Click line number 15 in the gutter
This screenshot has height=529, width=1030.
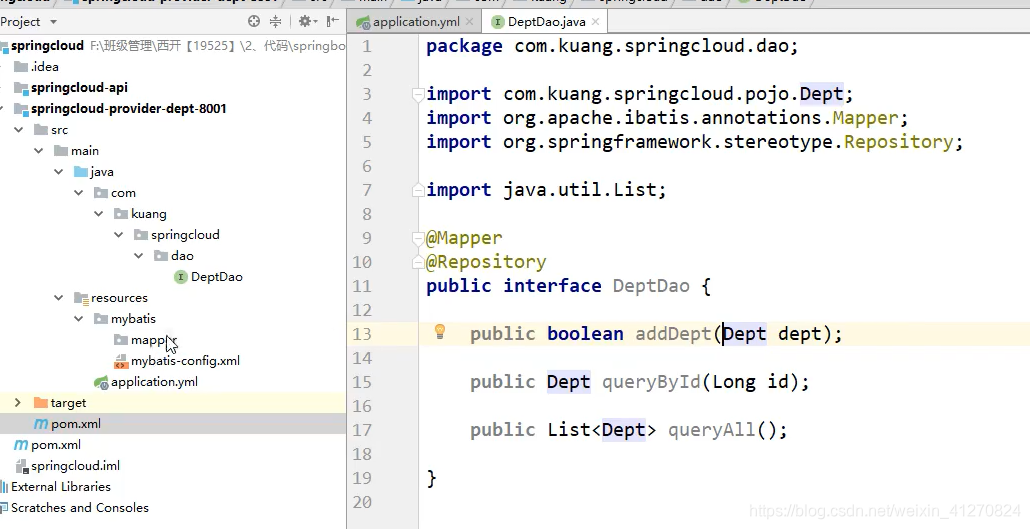(361, 382)
